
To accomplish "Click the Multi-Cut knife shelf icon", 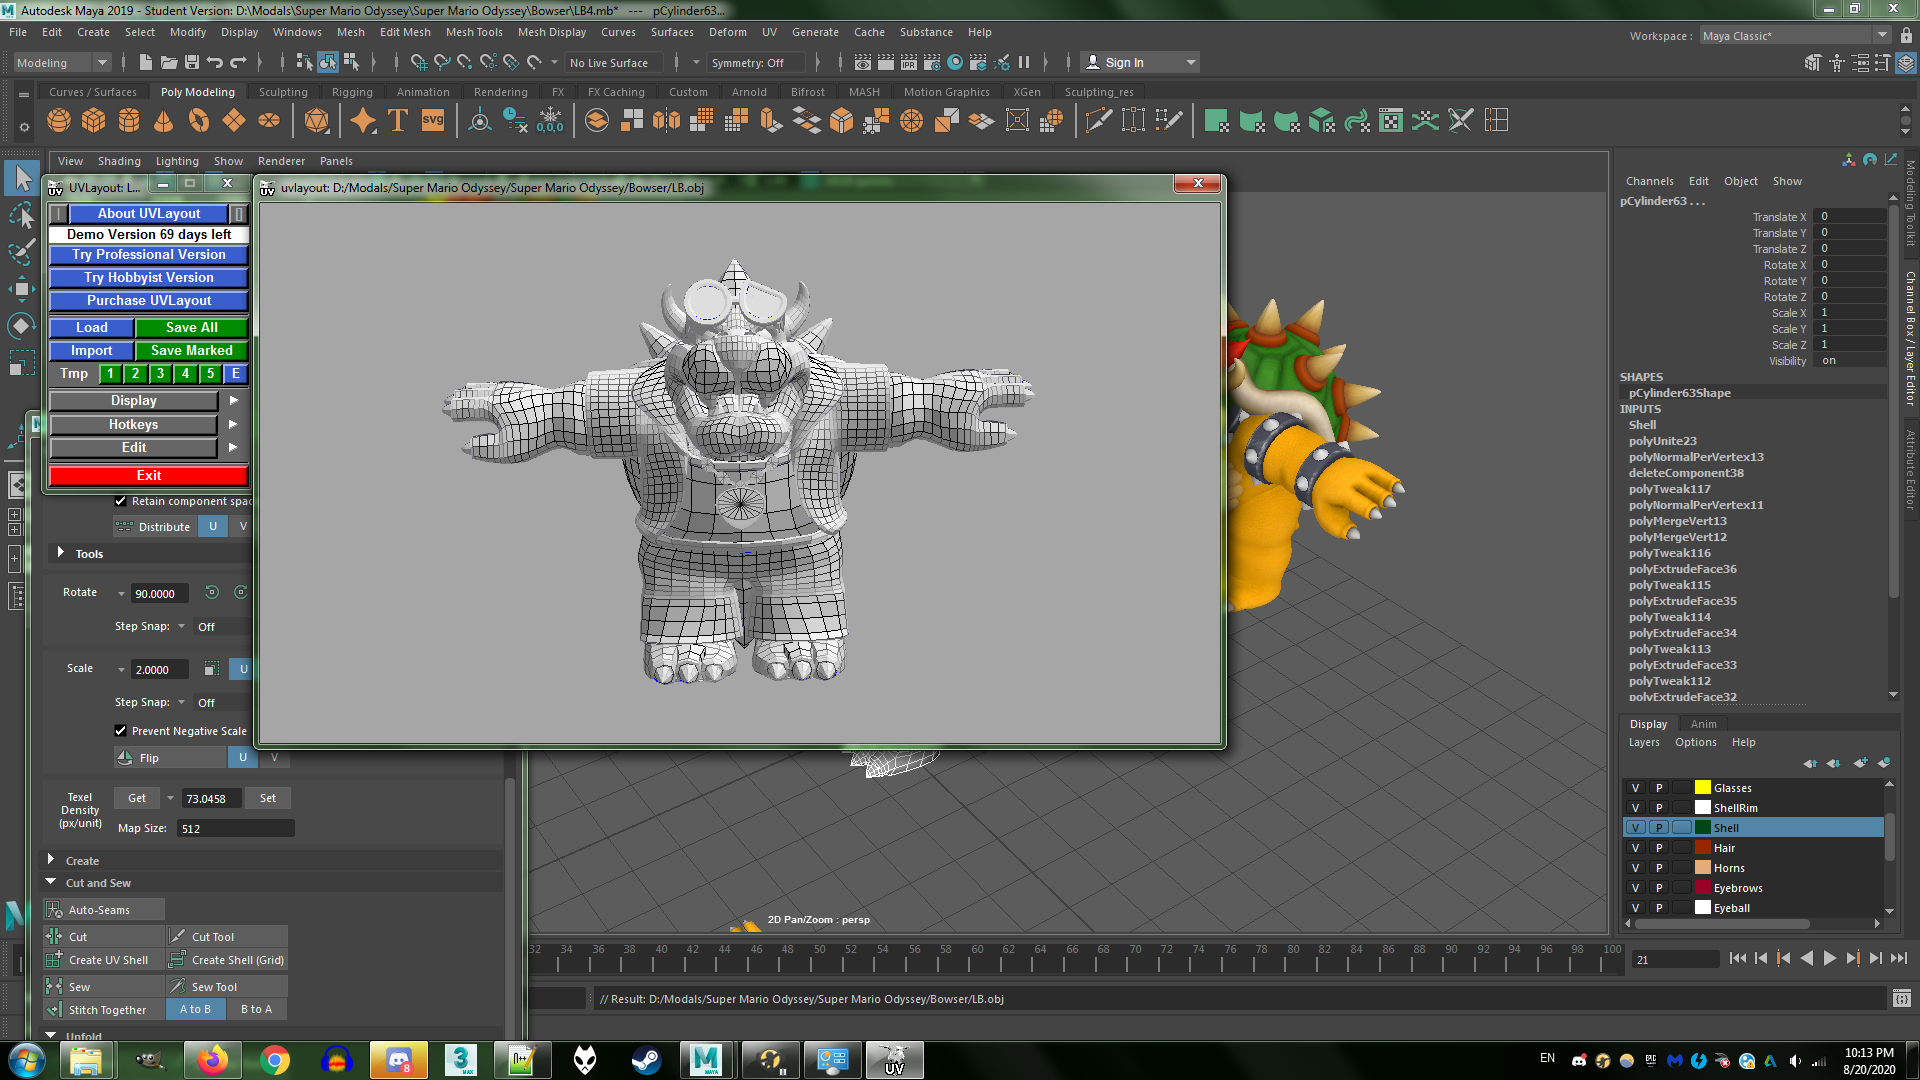I will [1098, 121].
